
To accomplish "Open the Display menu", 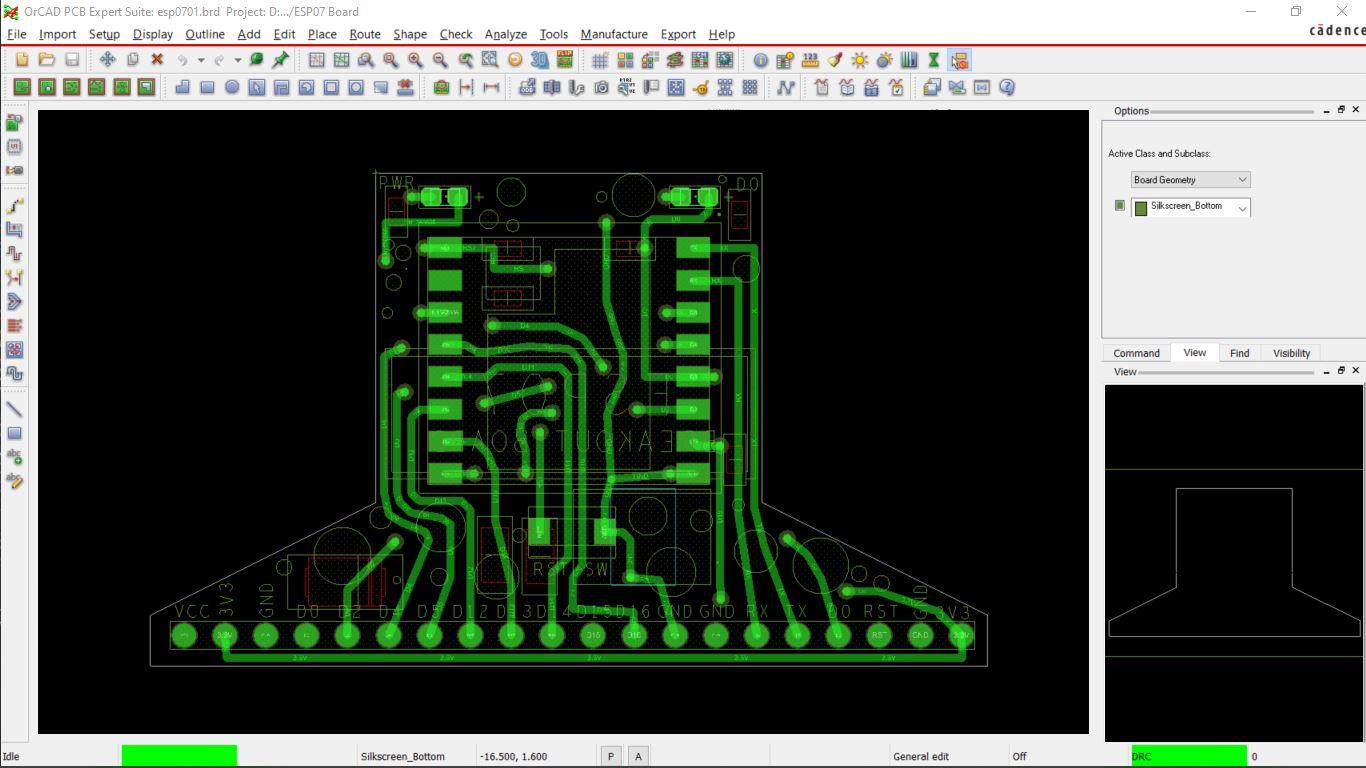I will [x=153, y=34].
